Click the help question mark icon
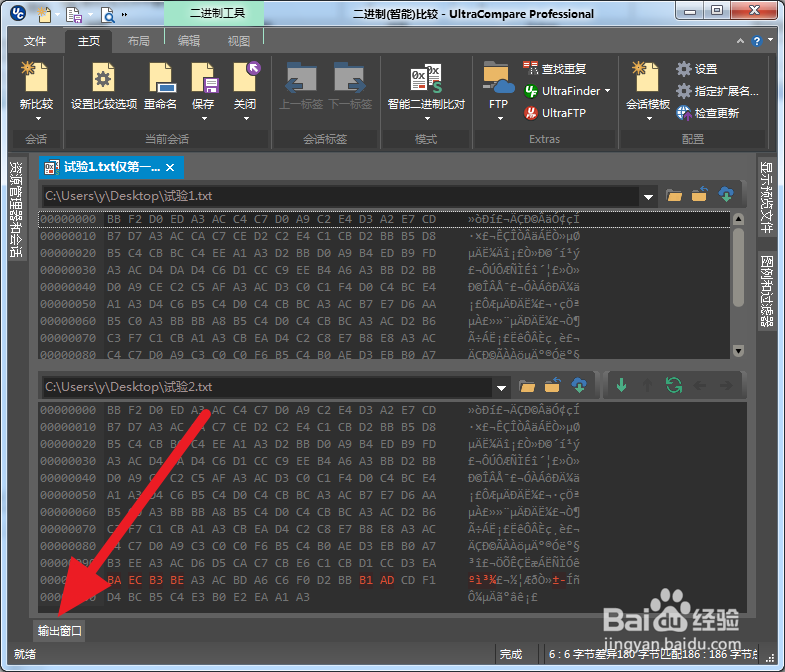Screen dimensions: 785x672 coord(756,42)
